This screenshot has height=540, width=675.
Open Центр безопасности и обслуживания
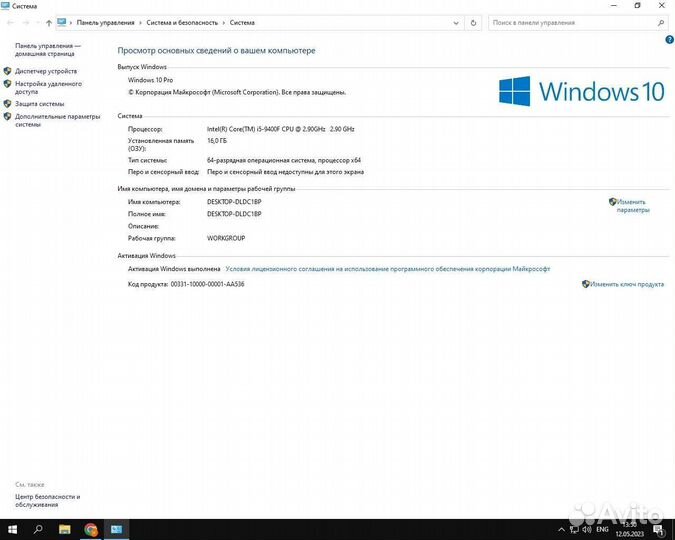47,500
